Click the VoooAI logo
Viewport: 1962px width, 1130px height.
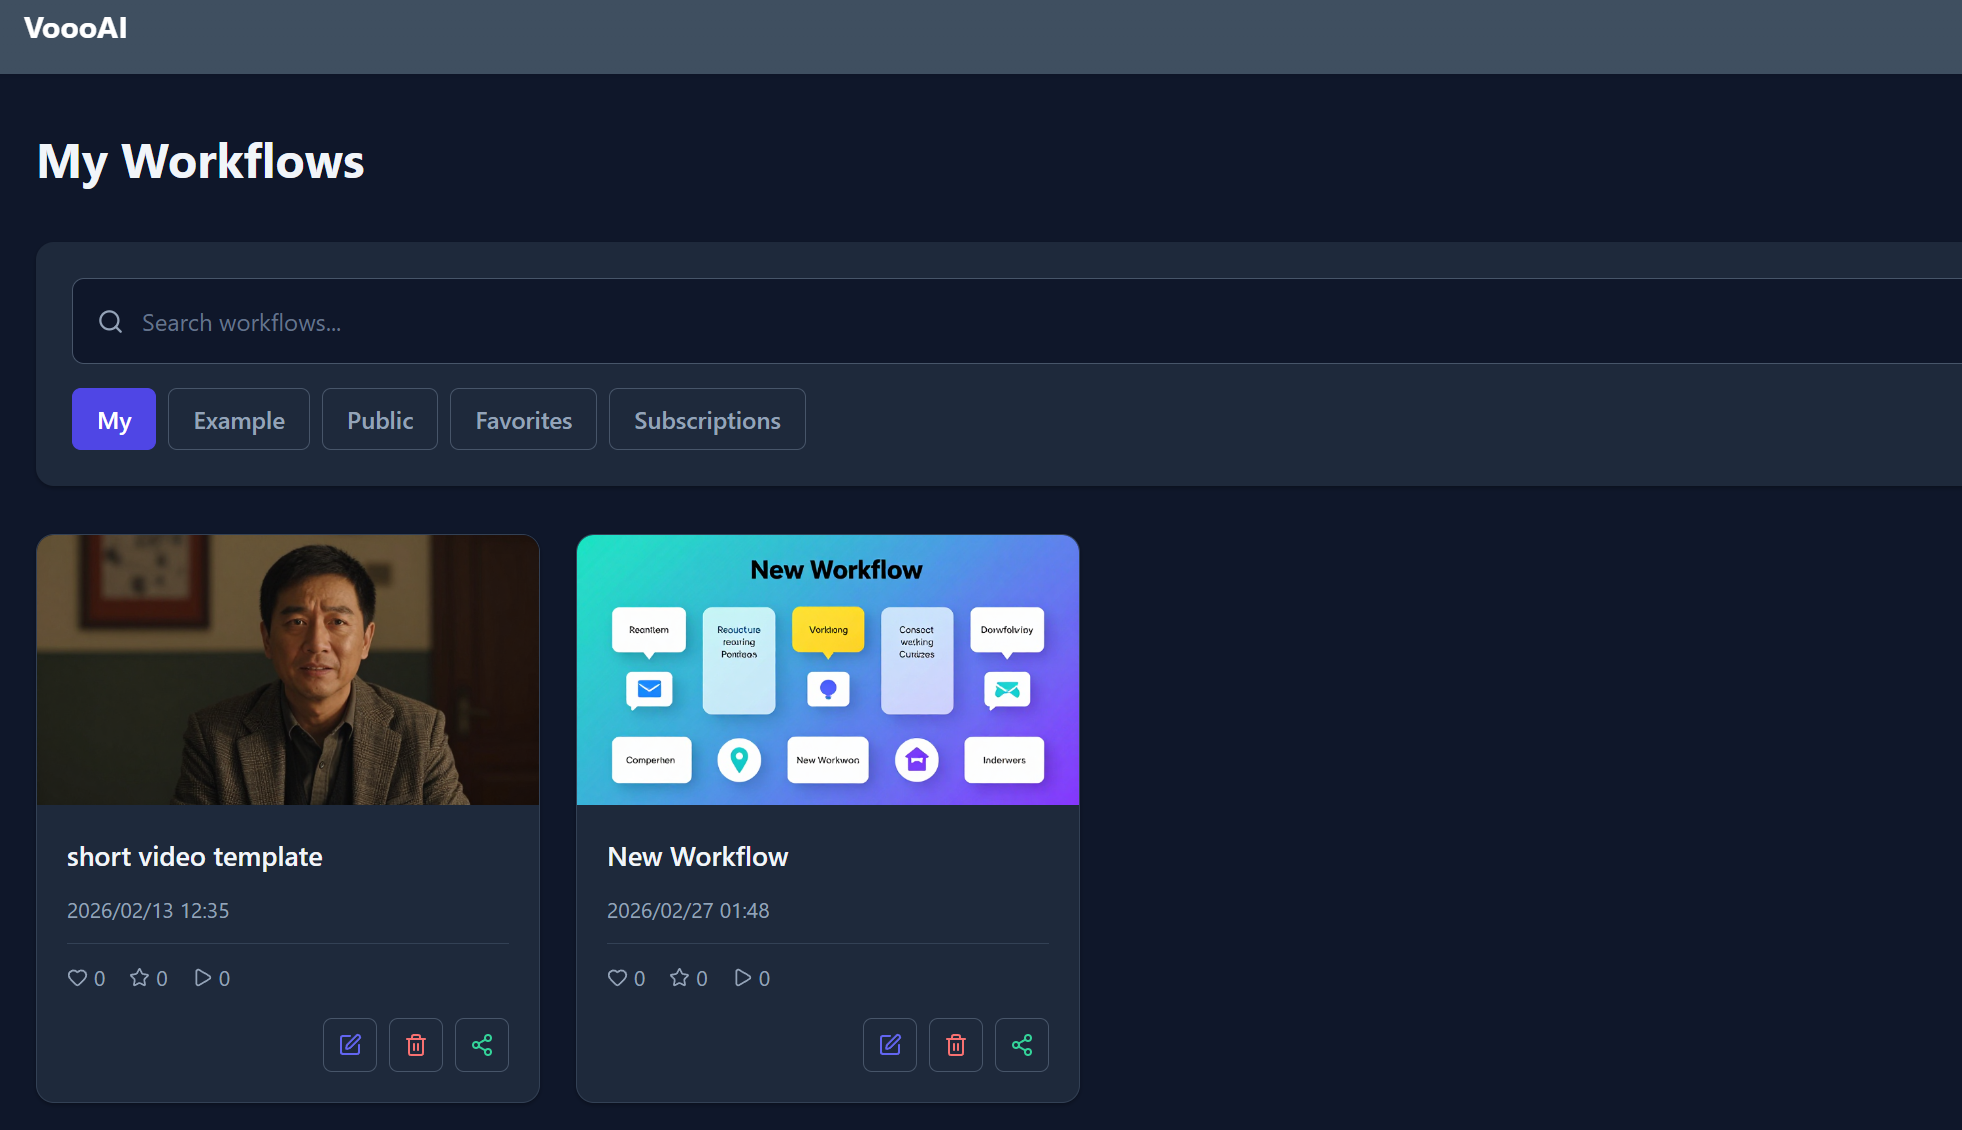74,27
